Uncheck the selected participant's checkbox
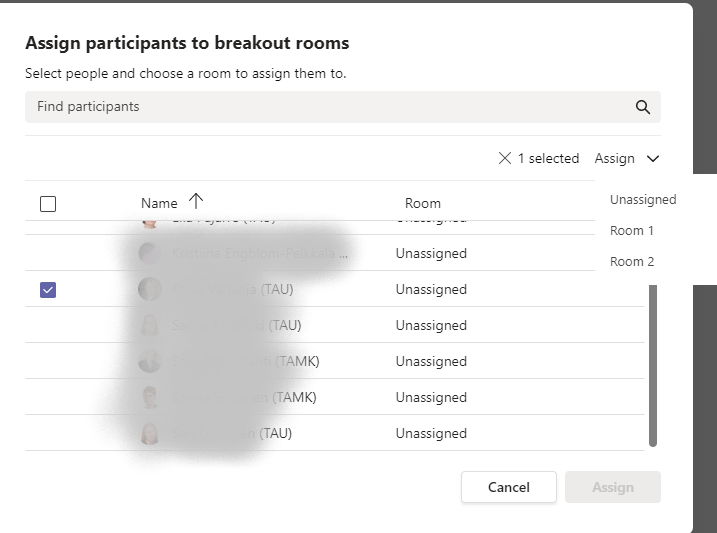This screenshot has height=533, width=717. pos(48,290)
